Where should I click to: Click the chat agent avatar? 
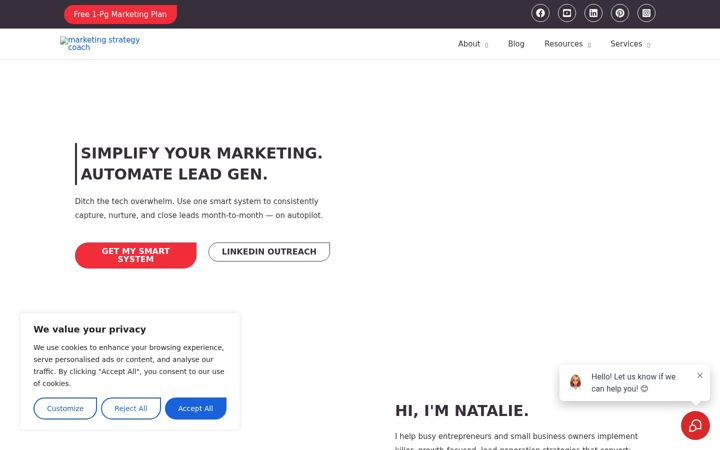575,382
